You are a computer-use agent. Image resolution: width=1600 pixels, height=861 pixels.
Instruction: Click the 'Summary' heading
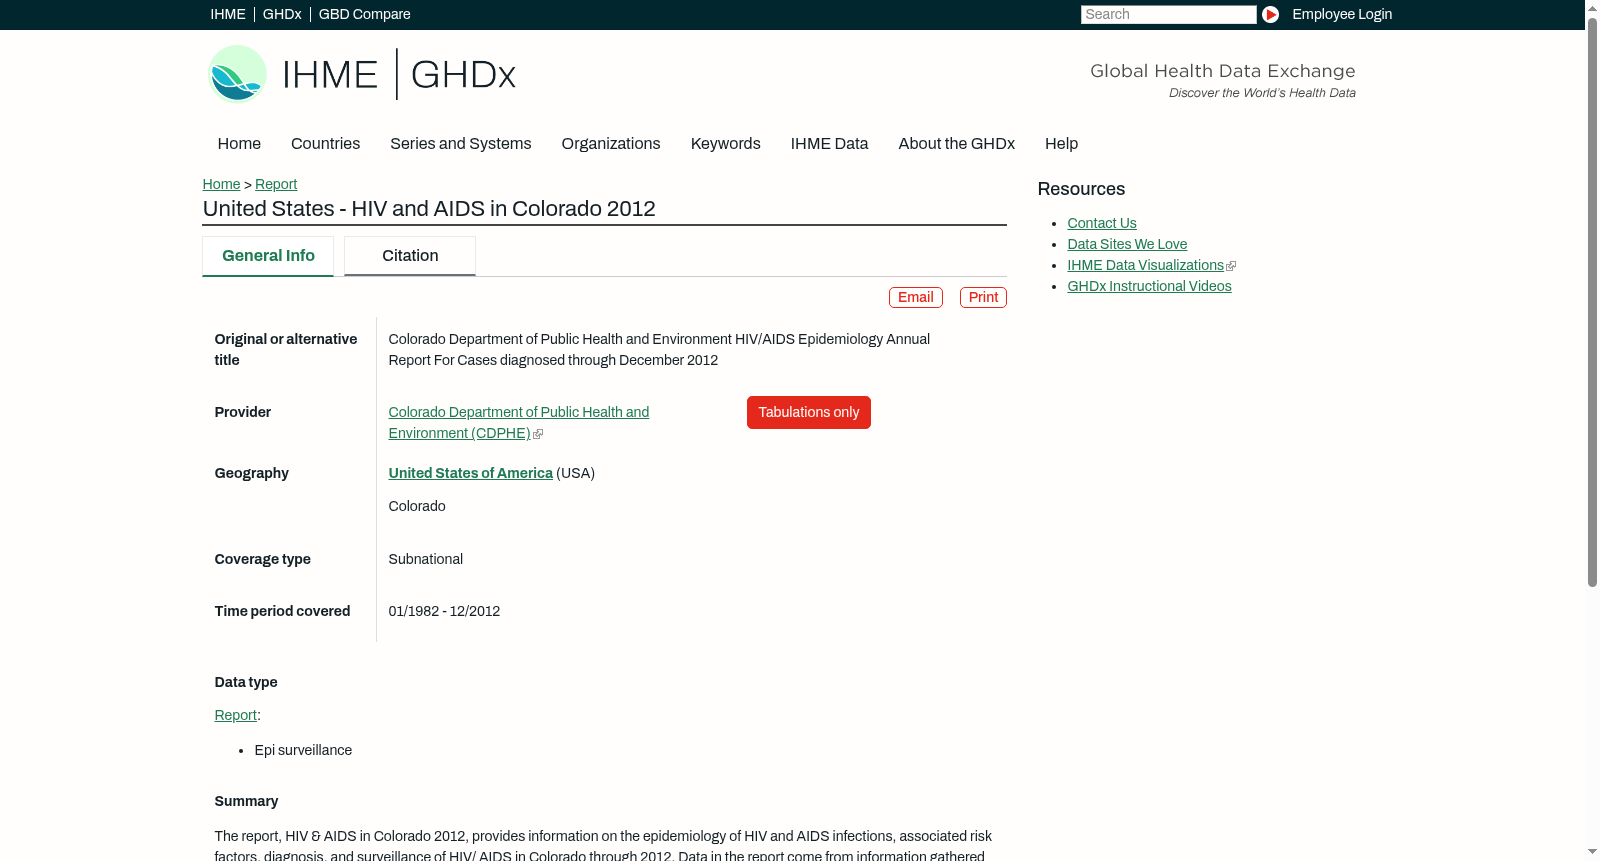tap(246, 801)
